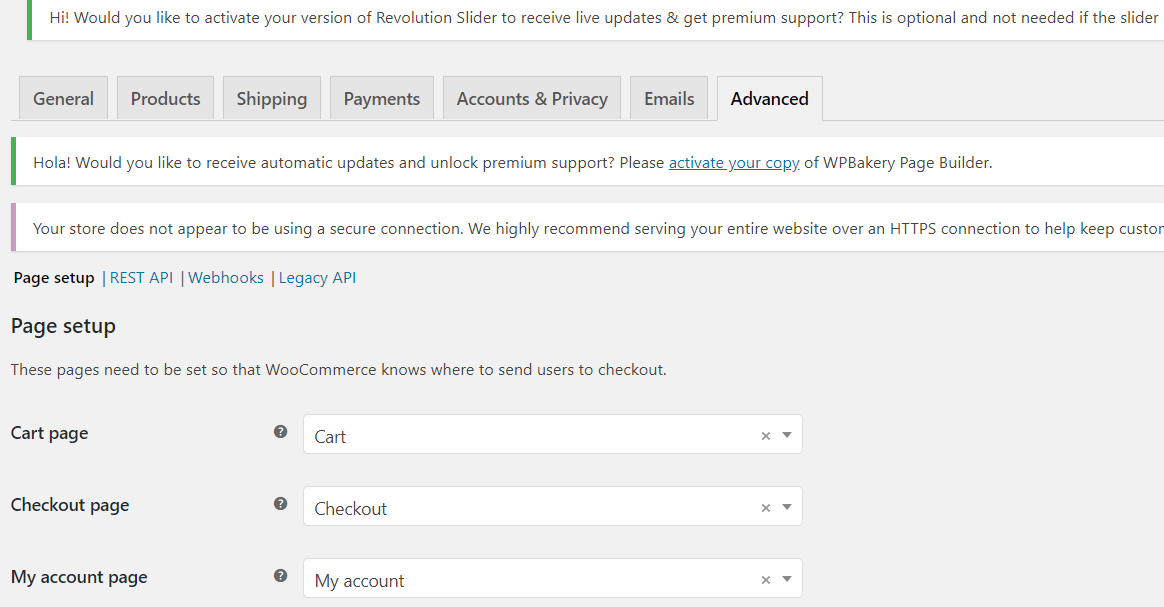This screenshot has width=1164, height=607.
Task: Open the Payments tab
Action: tap(381, 99)
